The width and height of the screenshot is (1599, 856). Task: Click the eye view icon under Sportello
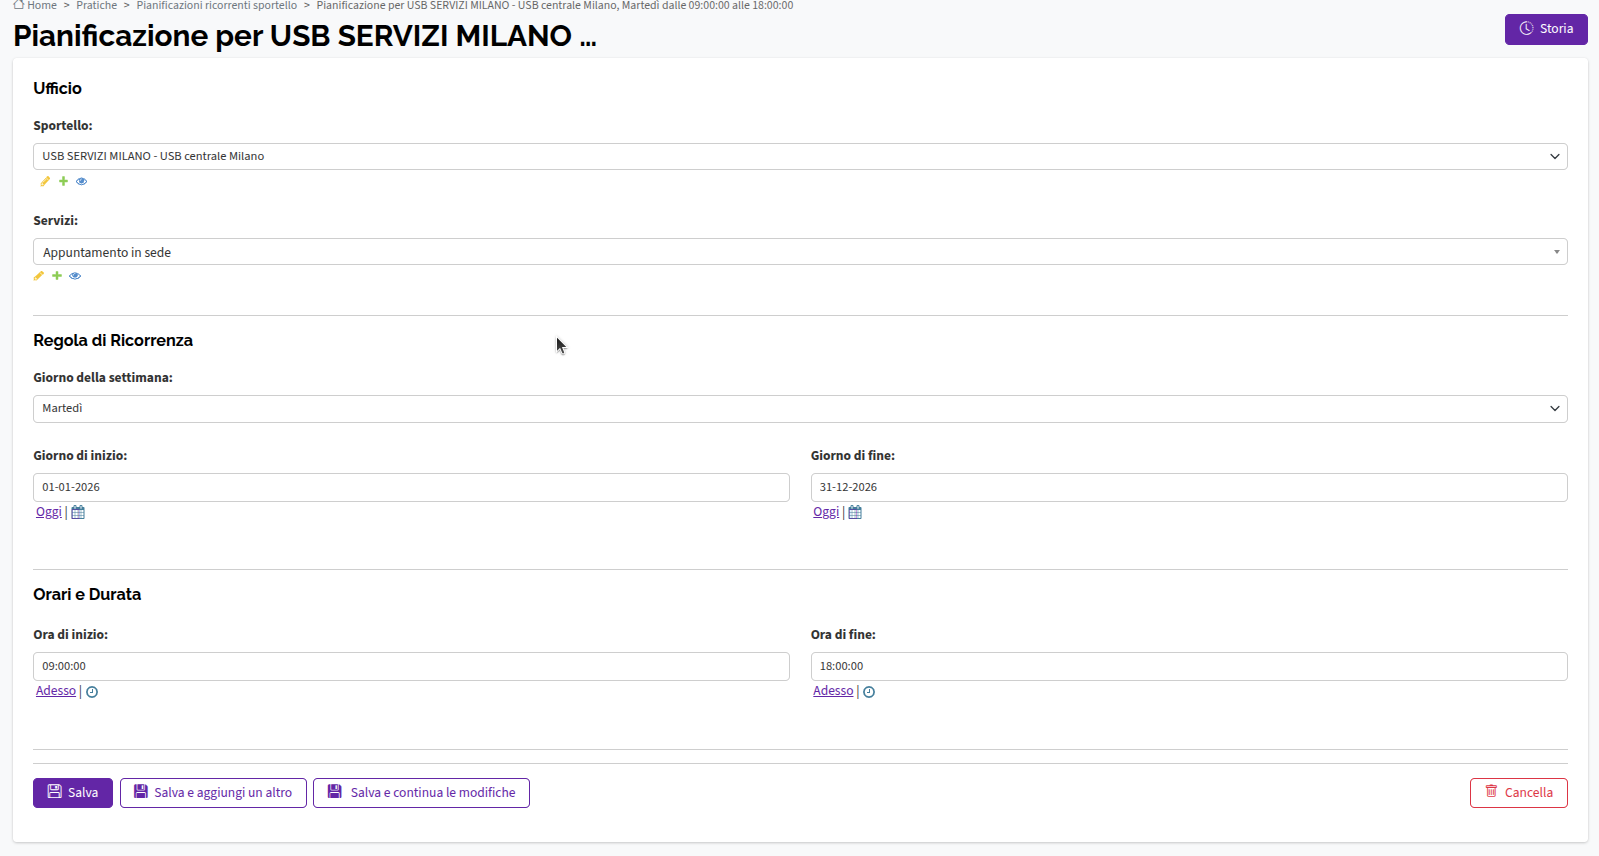click(x=82, y=181)
